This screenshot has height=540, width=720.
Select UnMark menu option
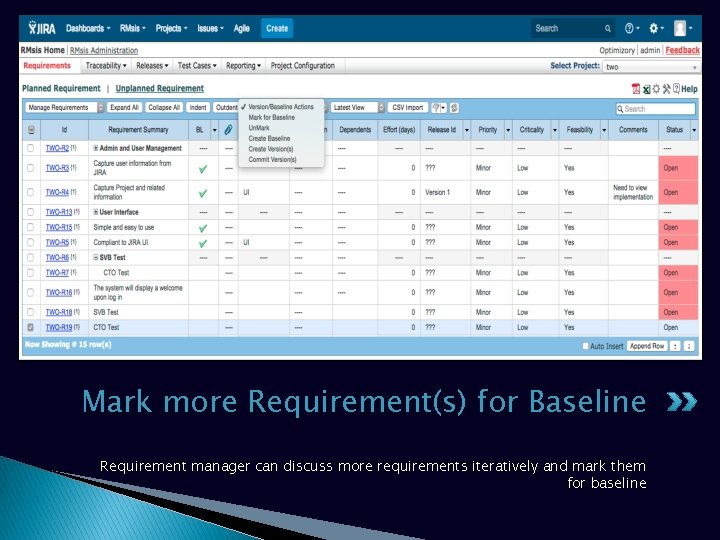click(x=259, y=128)
